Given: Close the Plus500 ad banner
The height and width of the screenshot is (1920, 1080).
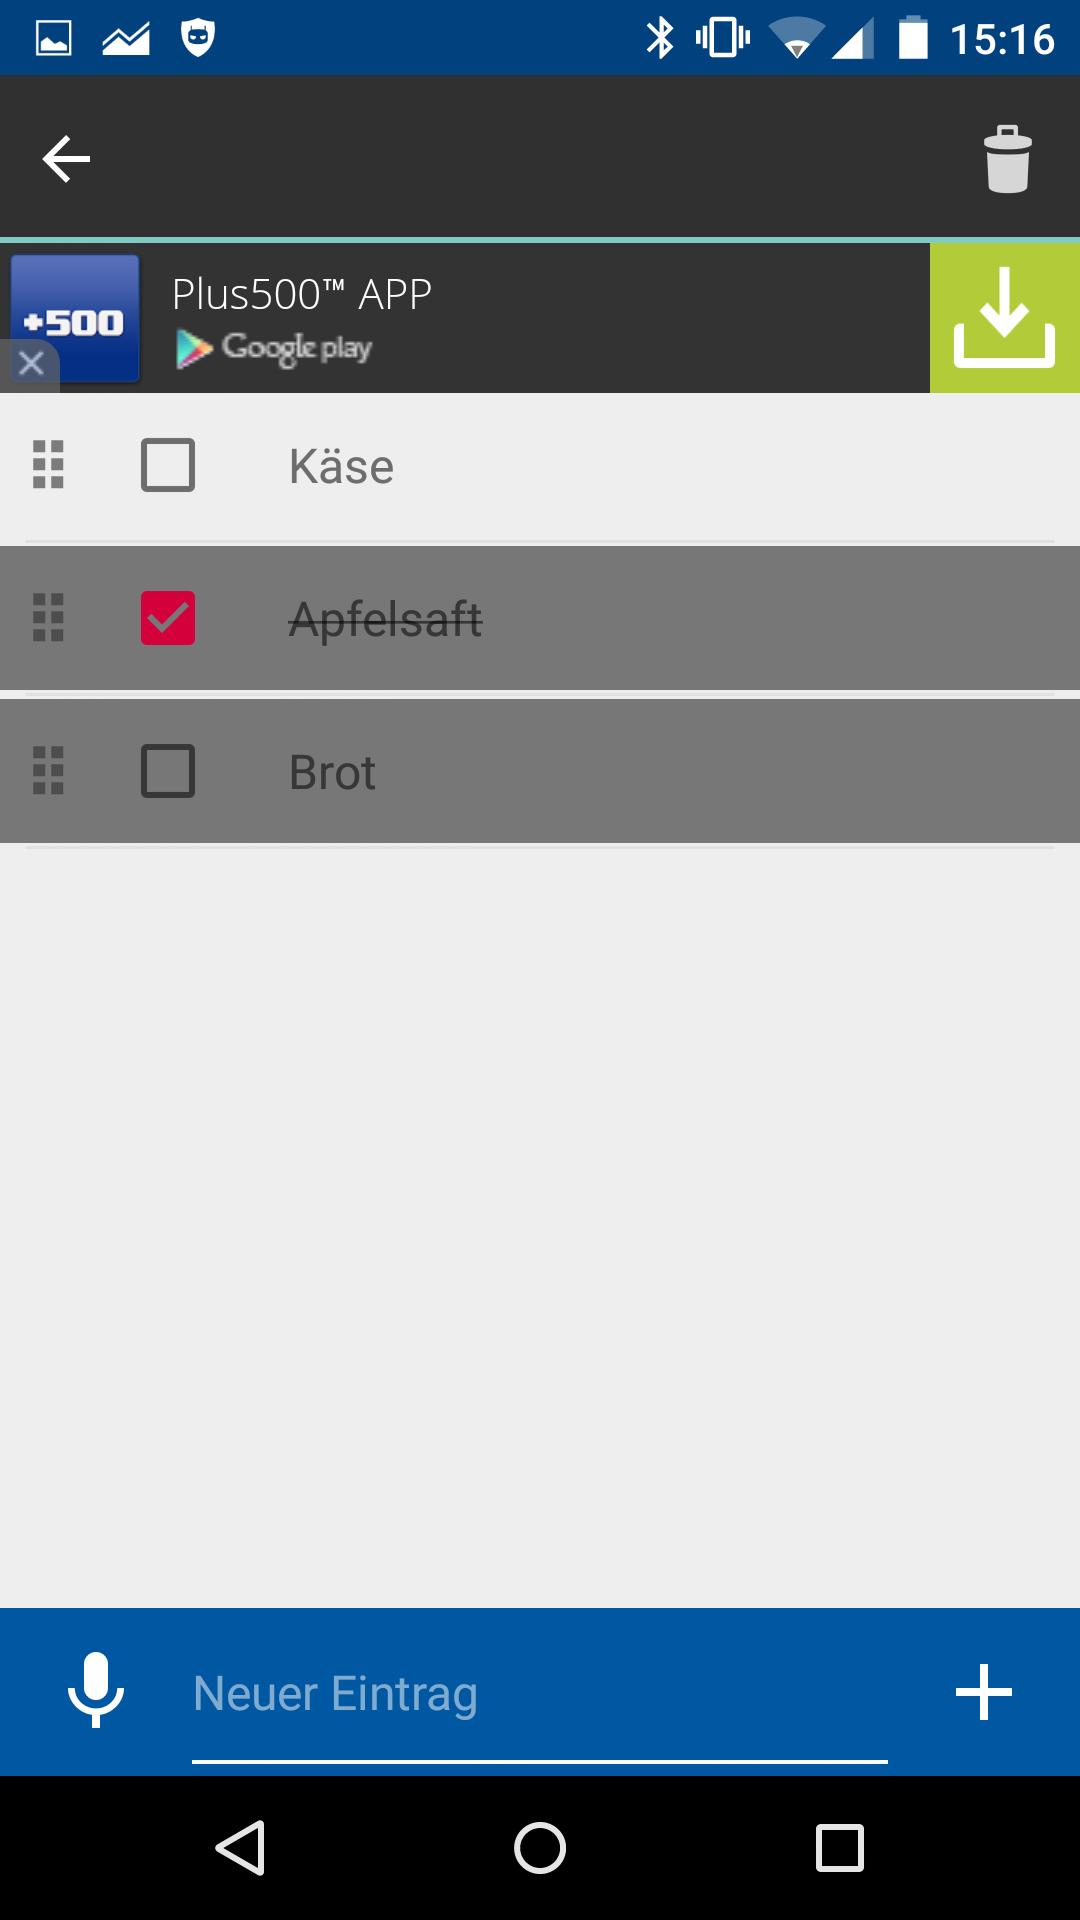Looking at the screenshot, I should point(30,363).
